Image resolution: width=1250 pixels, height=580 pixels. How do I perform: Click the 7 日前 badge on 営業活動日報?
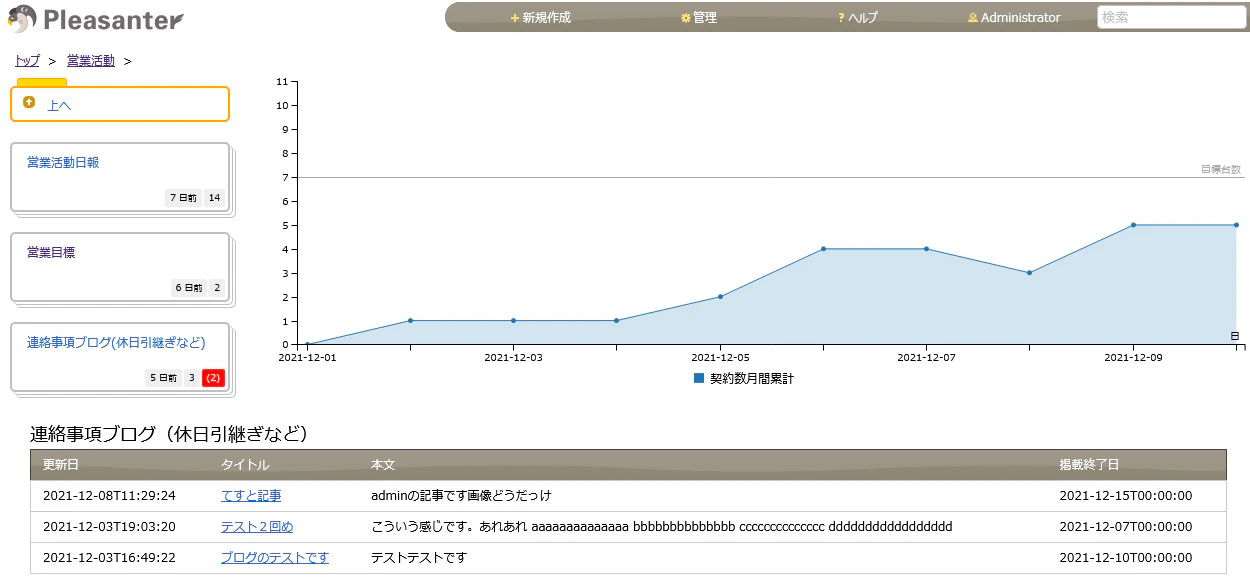[x=183, y=198]
